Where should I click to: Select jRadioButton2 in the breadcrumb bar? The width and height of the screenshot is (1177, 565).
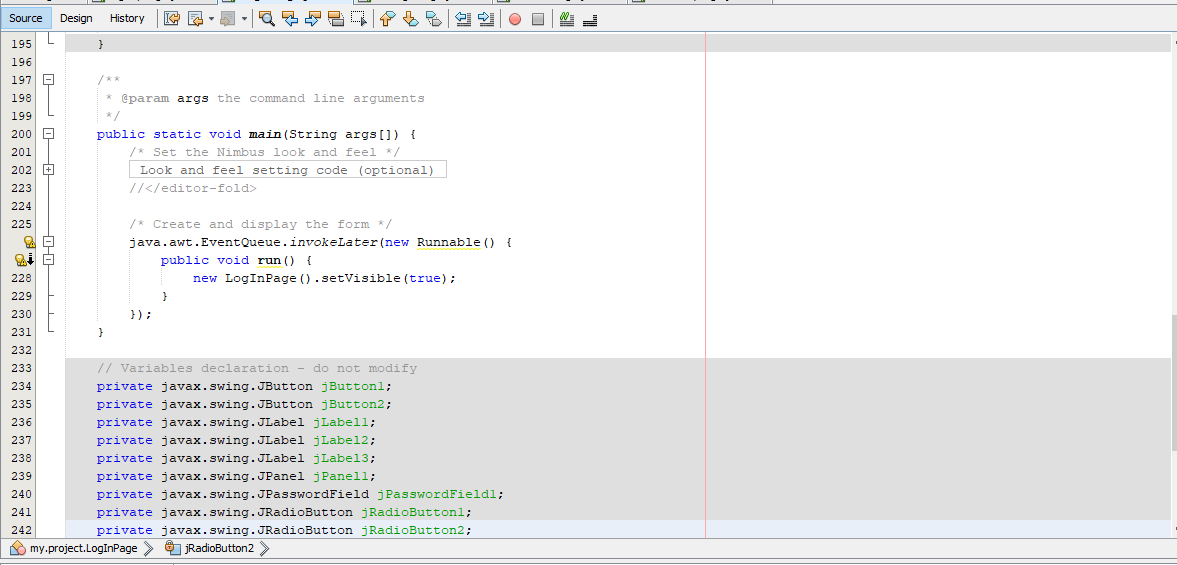[219, 548]
